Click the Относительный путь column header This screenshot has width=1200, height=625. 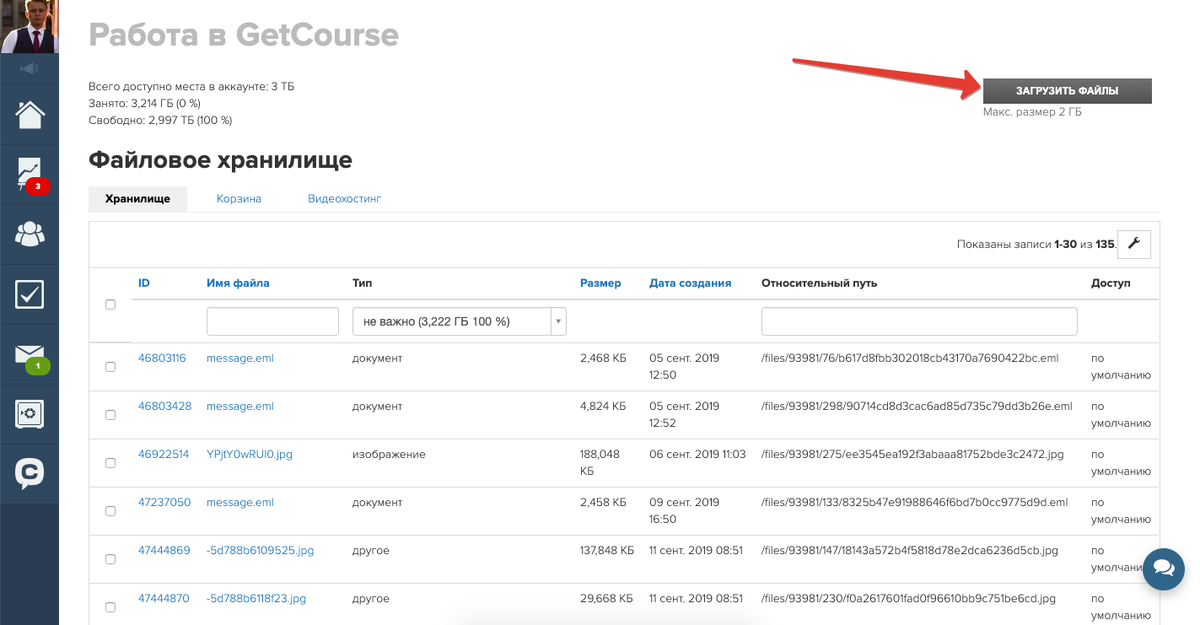click(x=819, y=283)
